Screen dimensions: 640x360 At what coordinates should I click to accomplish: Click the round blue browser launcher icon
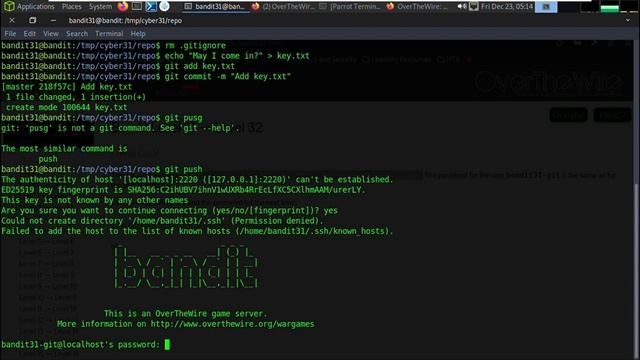(164, 6)
